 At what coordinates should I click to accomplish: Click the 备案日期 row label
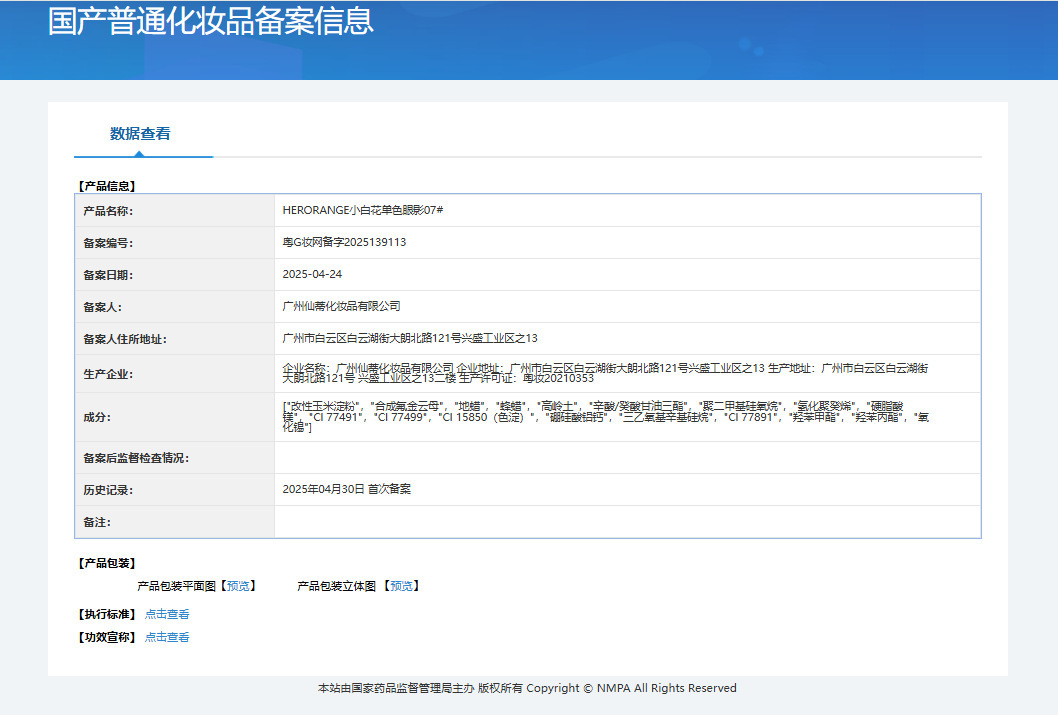[x=108, y=275]
